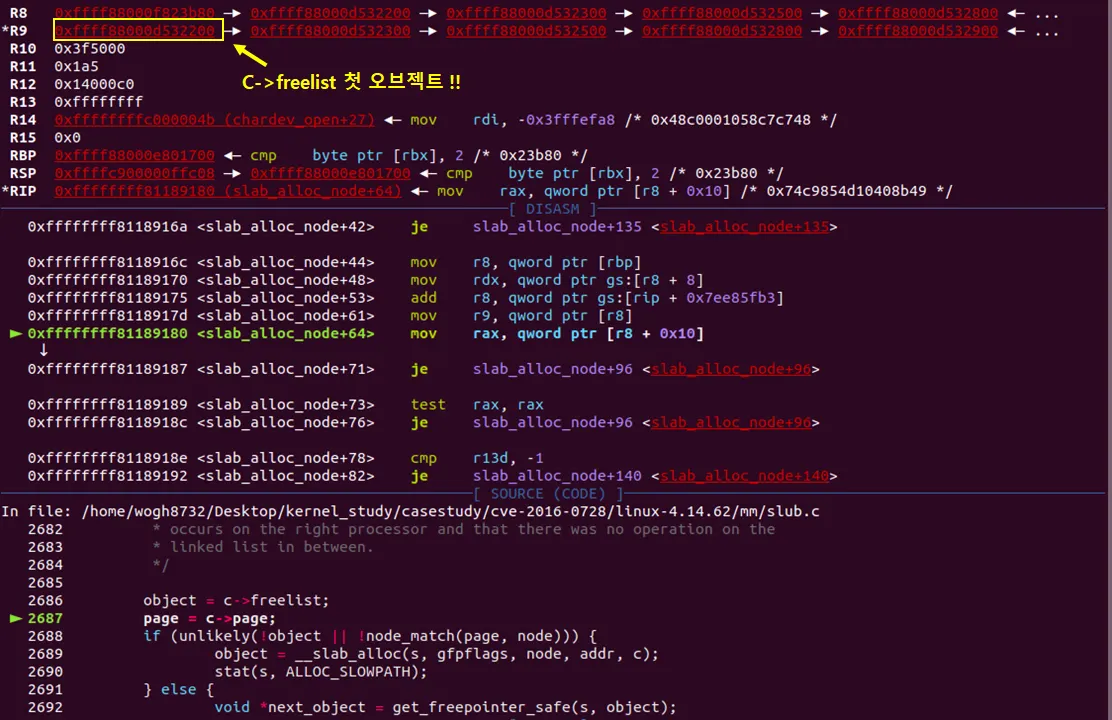Click the RSP value 0xffffc900000ffc08
This screenshot has width=1112, height=720.
point(134,172)
